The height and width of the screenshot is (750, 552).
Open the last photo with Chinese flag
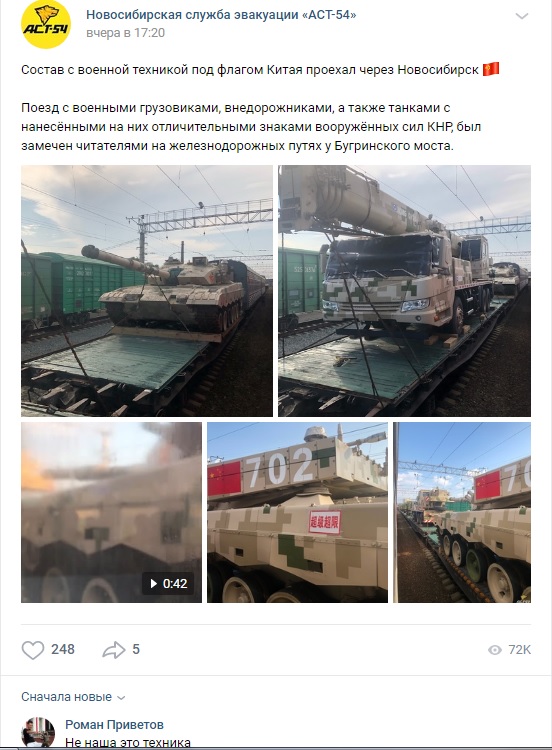(x=462, y=512)
